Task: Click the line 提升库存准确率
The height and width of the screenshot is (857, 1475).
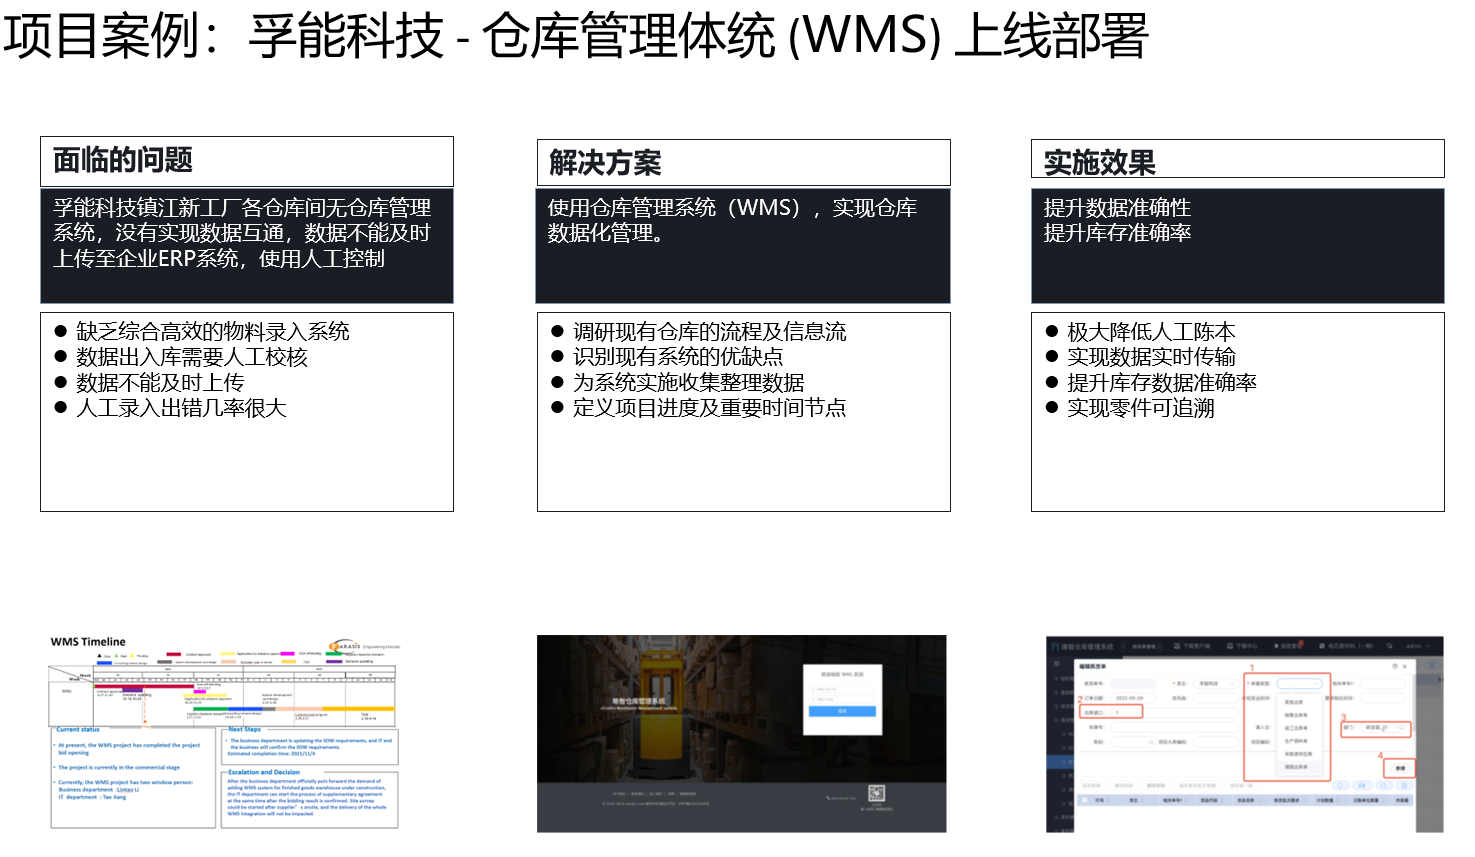Action: [1117, 233]
